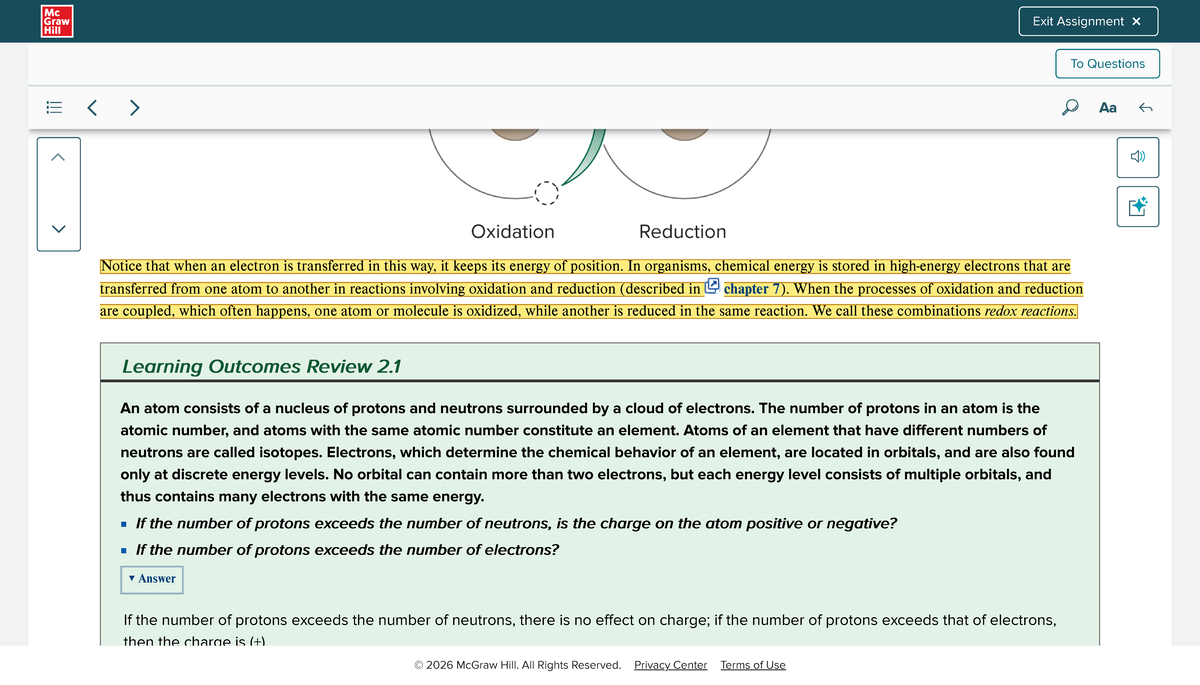Screen dimensions: 1200x685
Task: Click the McGraw Hill logo
Action: 51,21
